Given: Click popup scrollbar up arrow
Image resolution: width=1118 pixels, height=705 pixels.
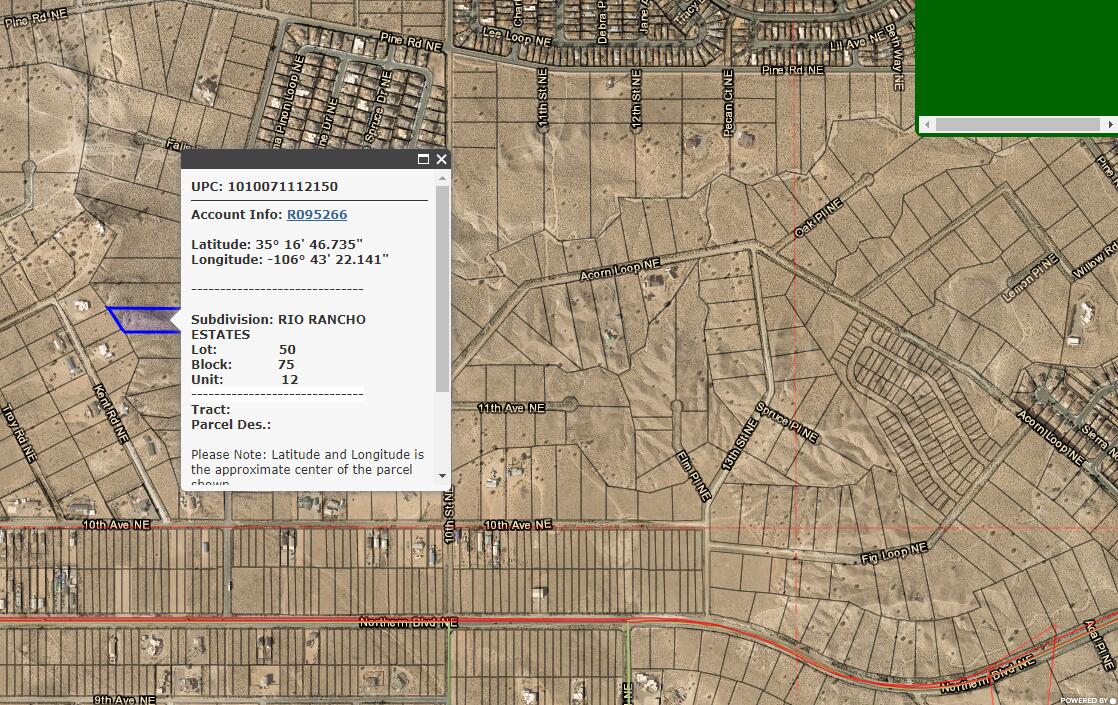Looking at the screenshot, I should coord(443,178).
